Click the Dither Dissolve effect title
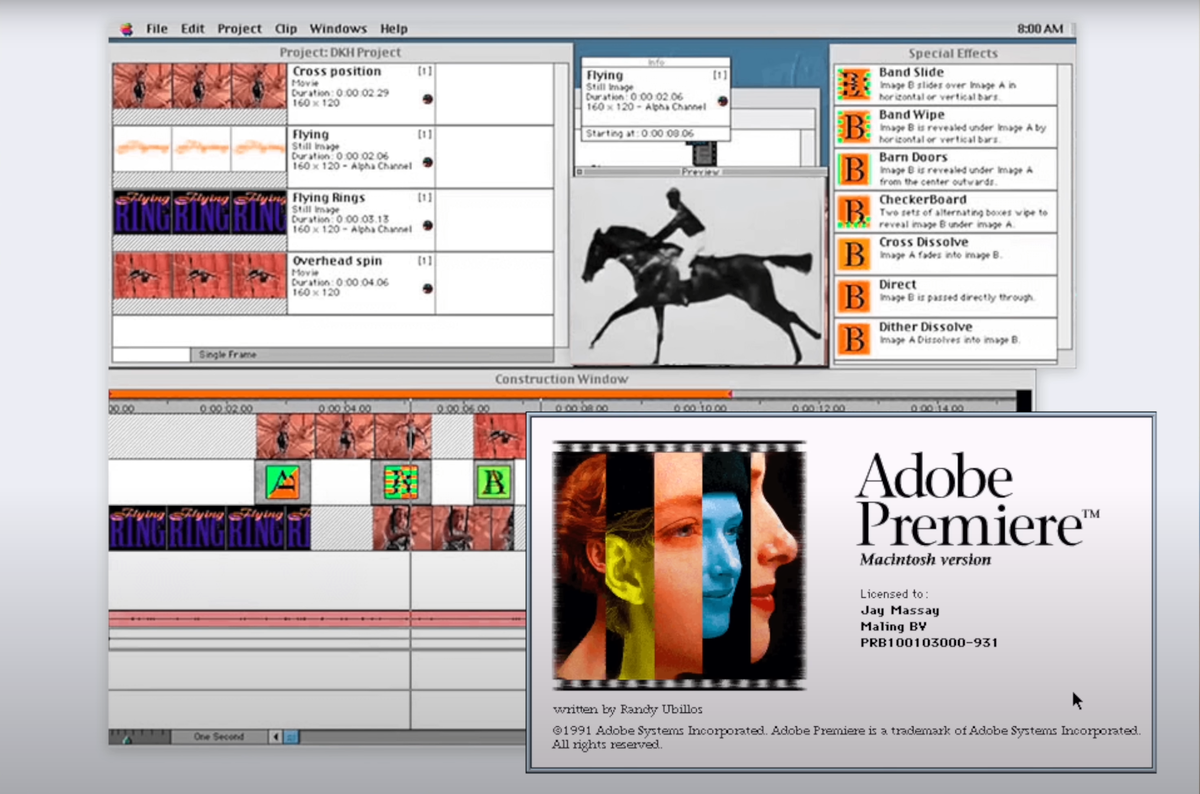Screen dimensions: 1200x794 coord(926,327)
